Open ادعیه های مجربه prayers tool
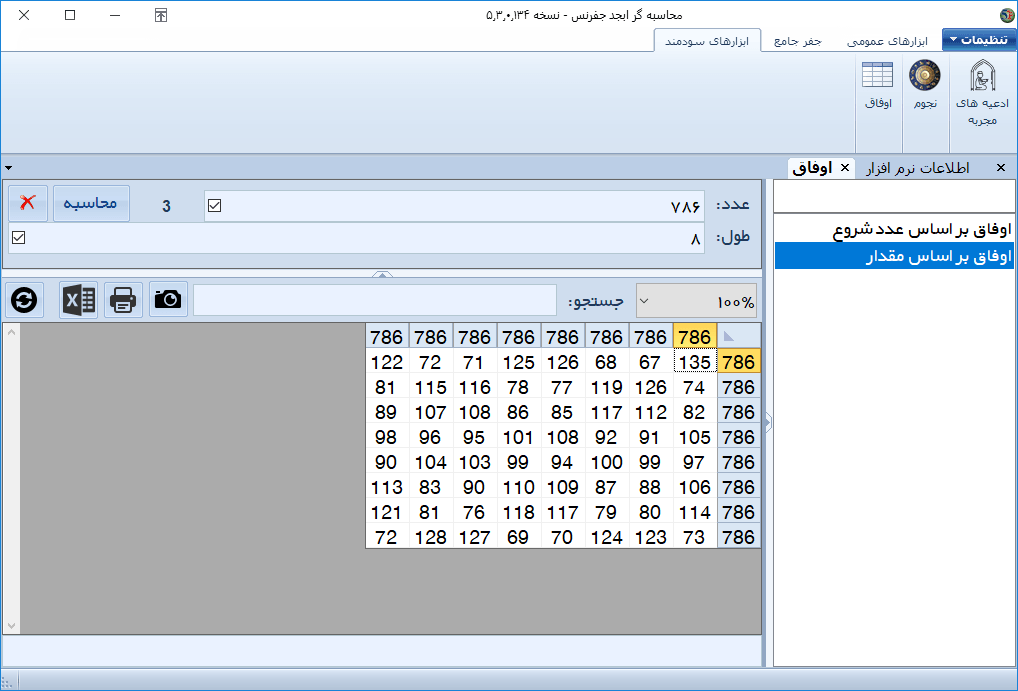Viewport: 1018px width, 691px height. click(x=982, y=92)
